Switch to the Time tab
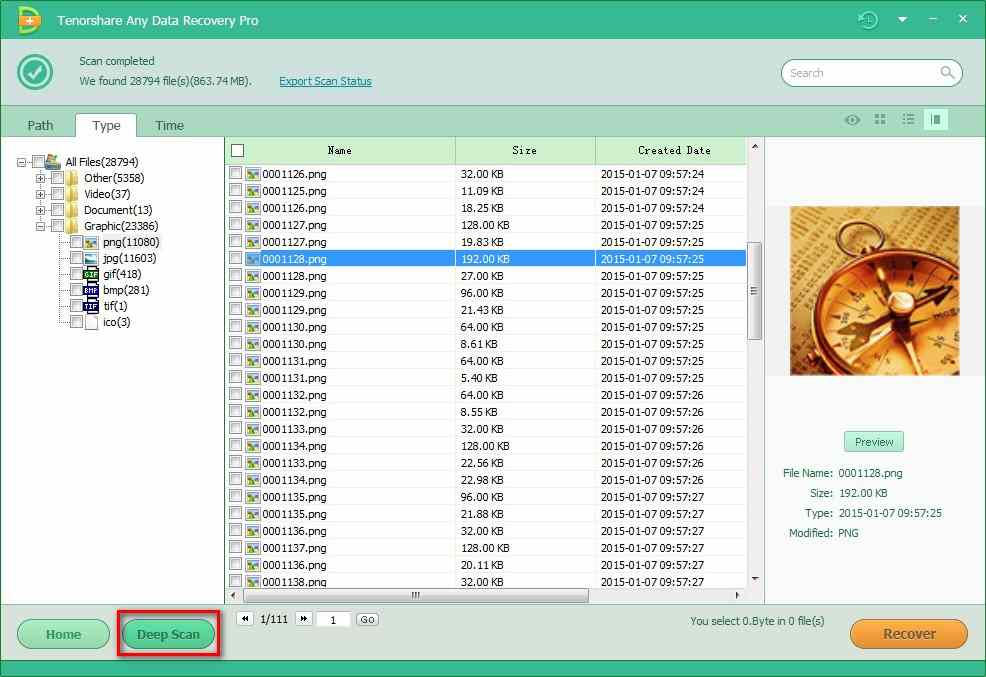Viewport: 986px width, 677px height. [x=169, y=125]
